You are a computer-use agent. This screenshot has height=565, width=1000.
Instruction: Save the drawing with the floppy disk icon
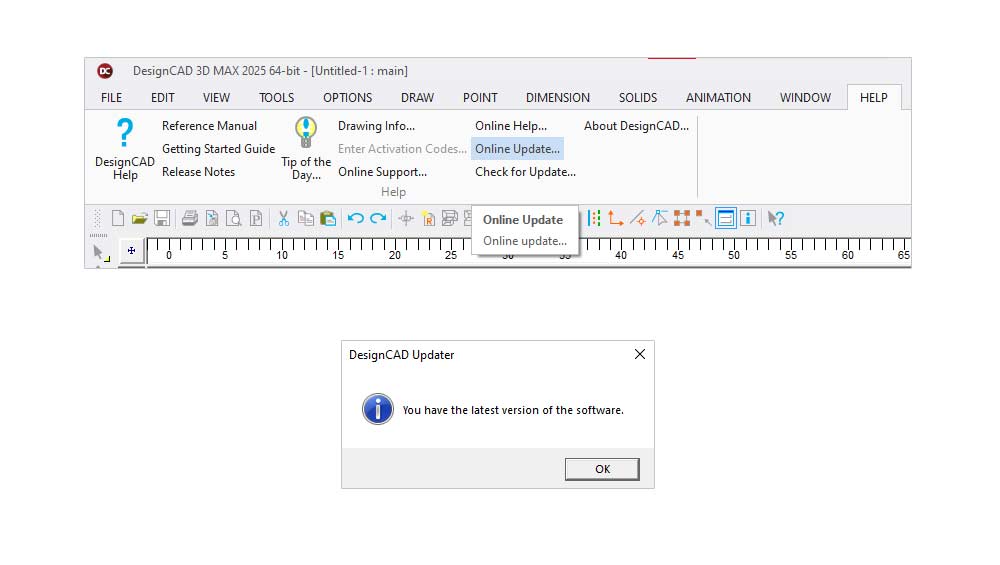coord(161,219)
